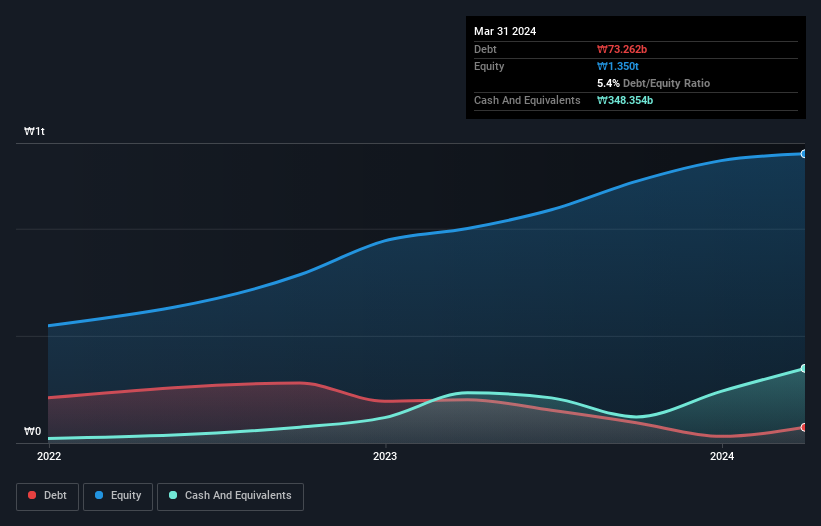Click the Equity label in tooltip
Image resolution: width=821 pixels, height=526 pixels.
[x=489, y=66]
